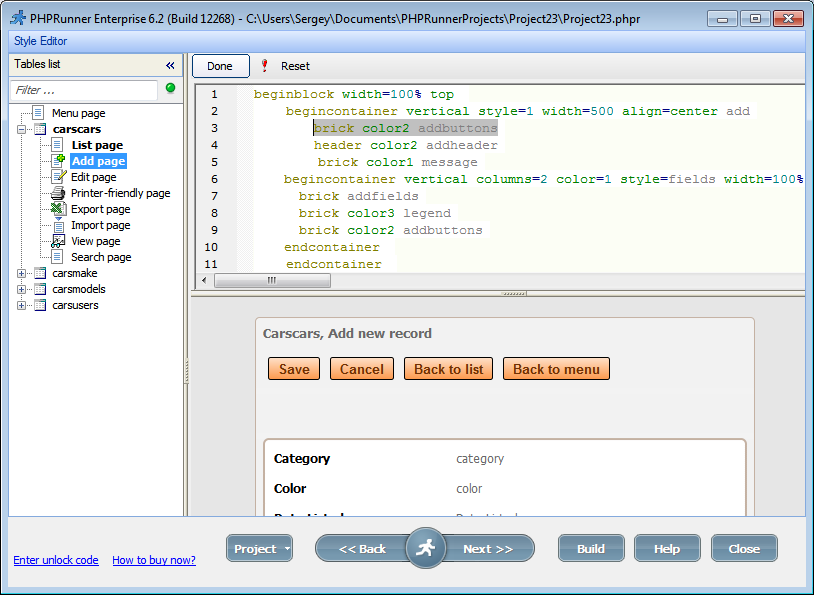Click the red exclamation Reset icon
814x595 pixels.
pyautogui.click(x=264, y=65)
